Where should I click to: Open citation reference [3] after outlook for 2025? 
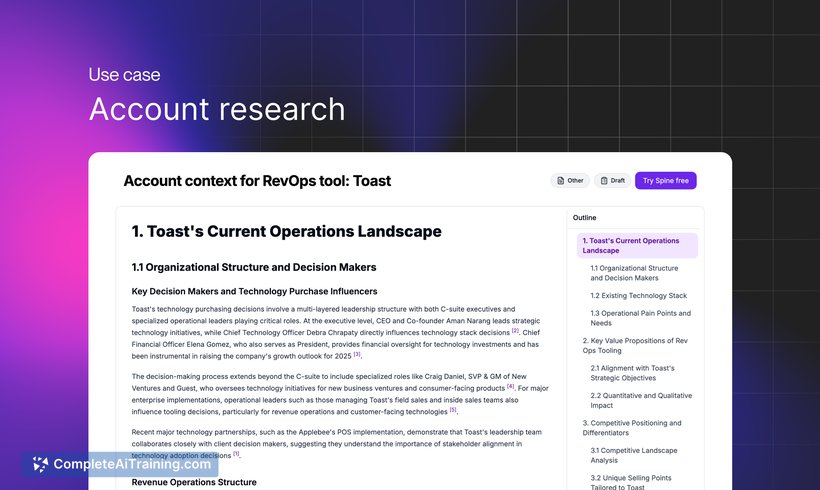[357, 355]
